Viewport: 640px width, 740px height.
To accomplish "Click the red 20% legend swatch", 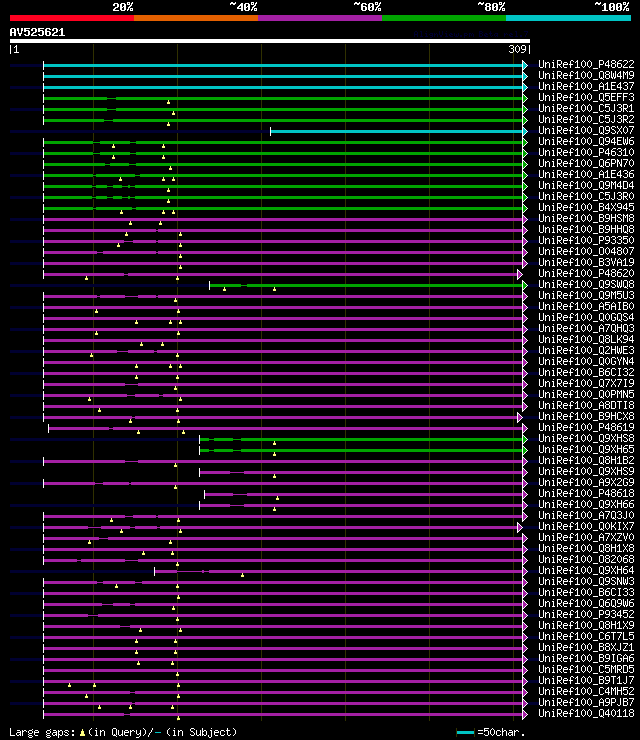I will click(72, 18).
